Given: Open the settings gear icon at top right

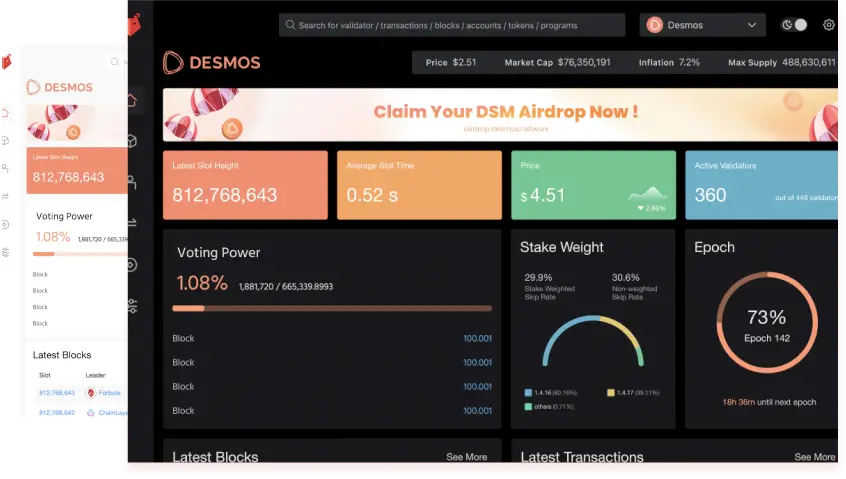Looking at the screenshot, I should (x=829, y=25).
